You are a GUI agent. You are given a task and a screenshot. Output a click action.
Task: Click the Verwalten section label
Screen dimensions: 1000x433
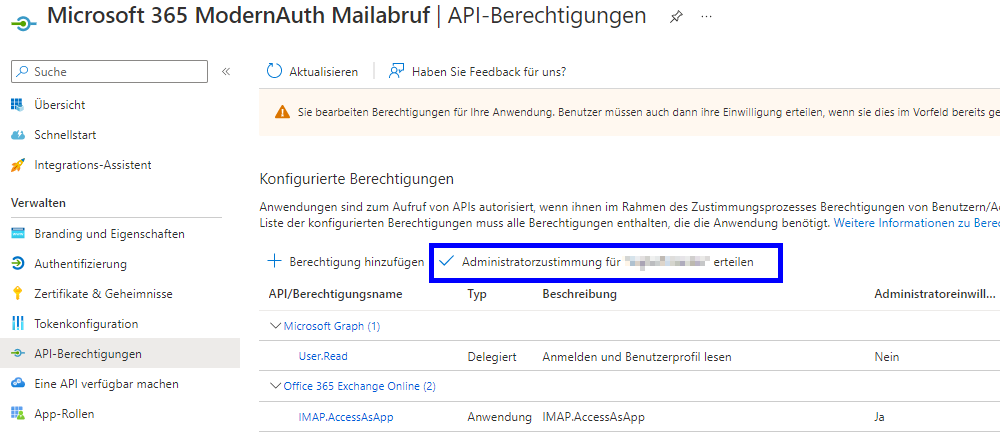[39, 203]
